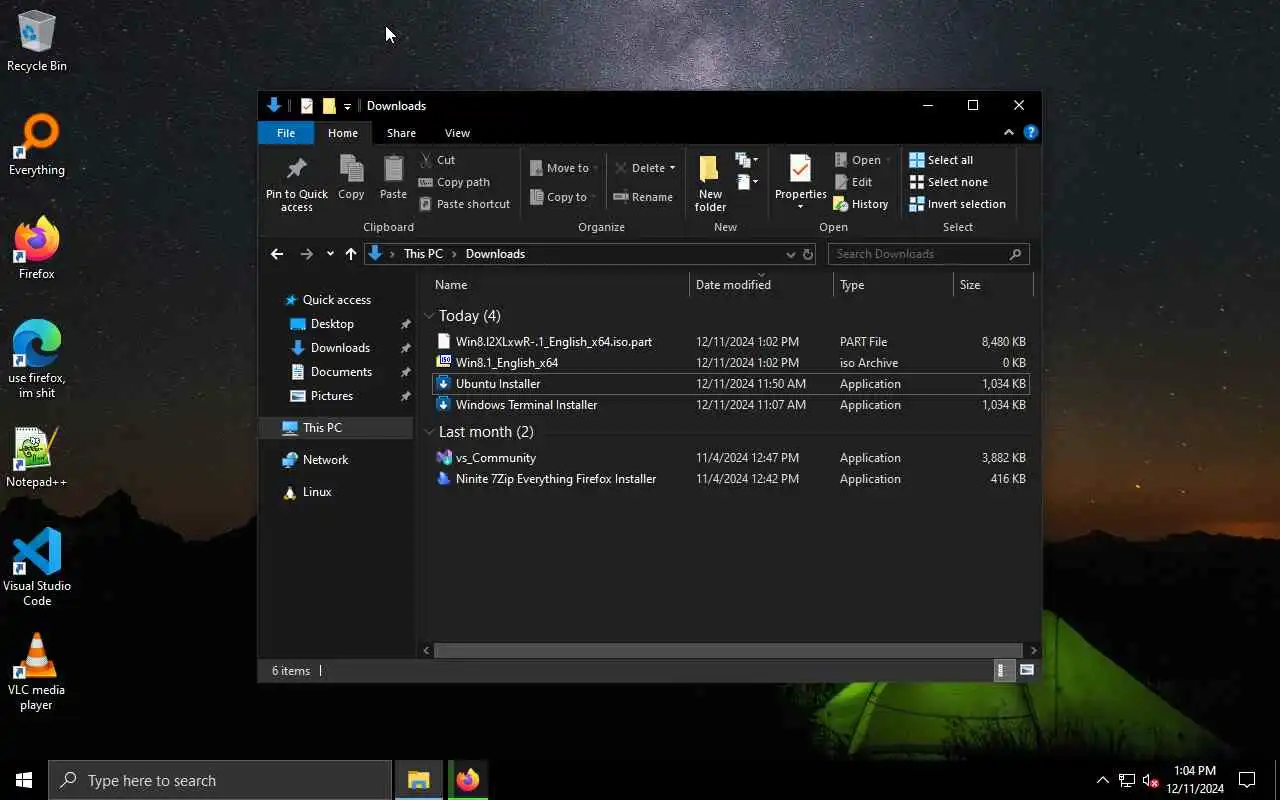Collapse the Last month (2) group
The image size is (1280, 800).
pos(429,432)
